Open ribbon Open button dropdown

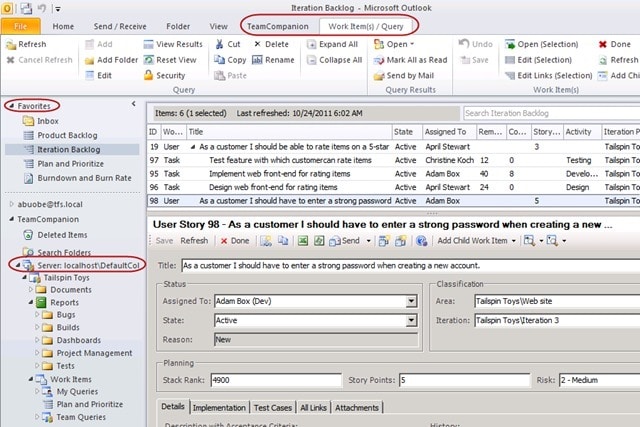point(412,44)
